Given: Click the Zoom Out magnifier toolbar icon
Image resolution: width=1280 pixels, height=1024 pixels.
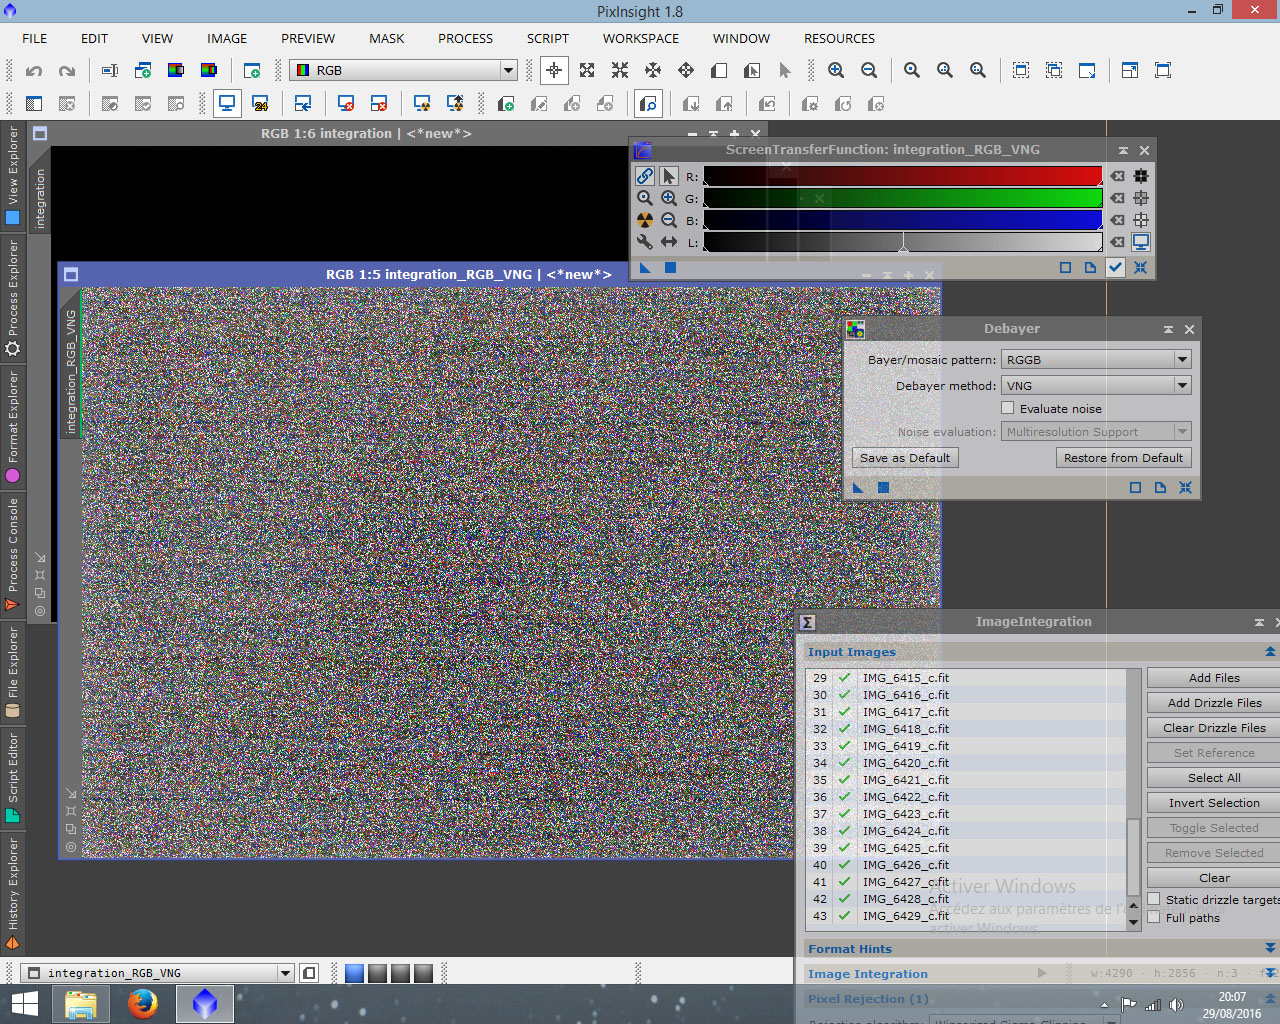Looking at the screenshot, I should [x=869, y=70].
